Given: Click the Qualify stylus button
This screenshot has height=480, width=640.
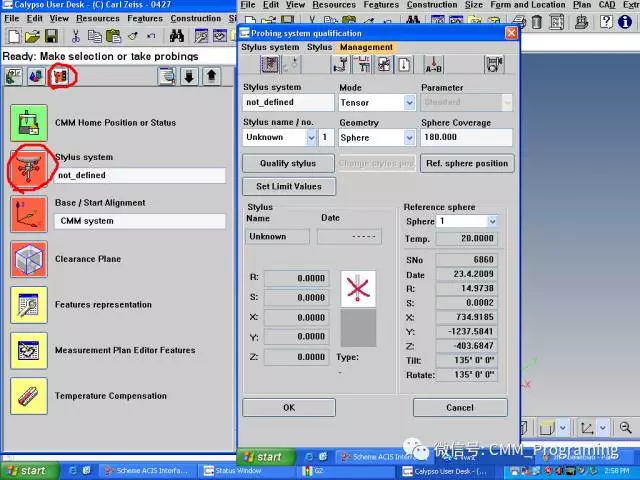Looking at the screenshot, I should tap(288, 163).
